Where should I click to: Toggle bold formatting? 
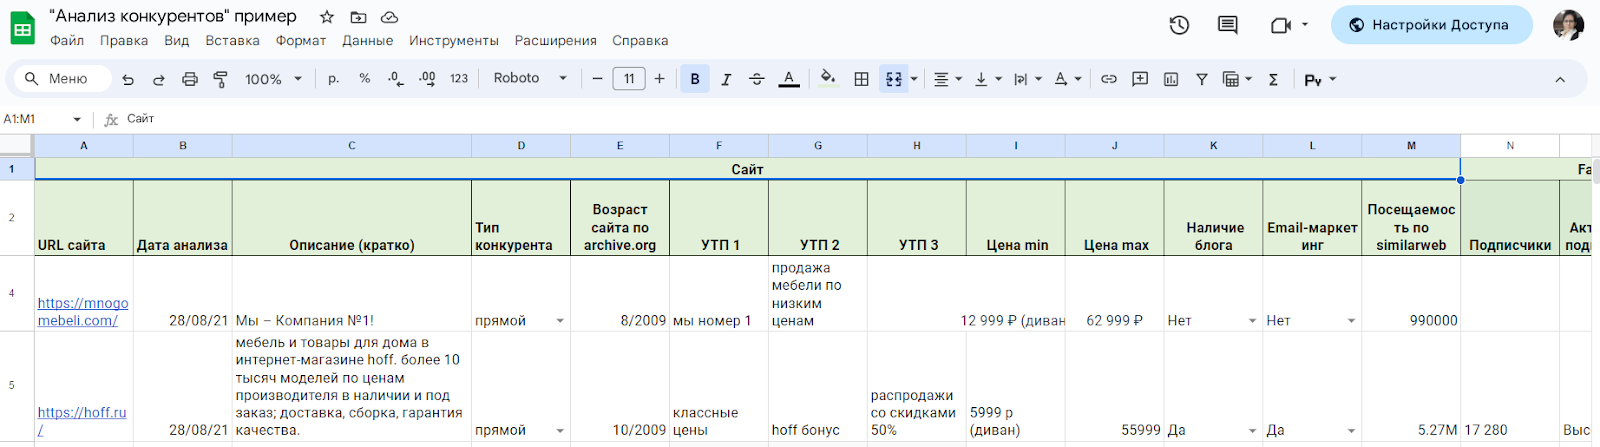pos(695,79)
